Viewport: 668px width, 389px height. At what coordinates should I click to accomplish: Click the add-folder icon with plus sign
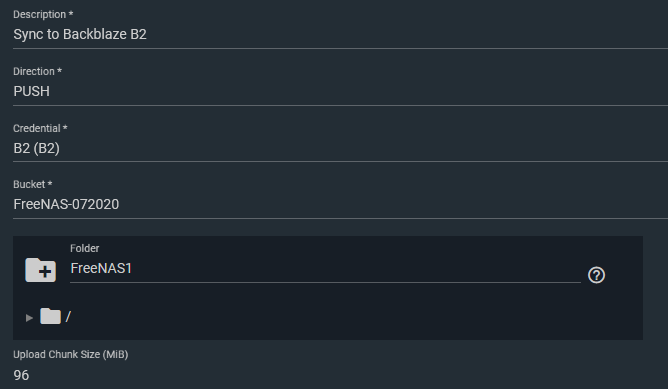pos(40,270)
